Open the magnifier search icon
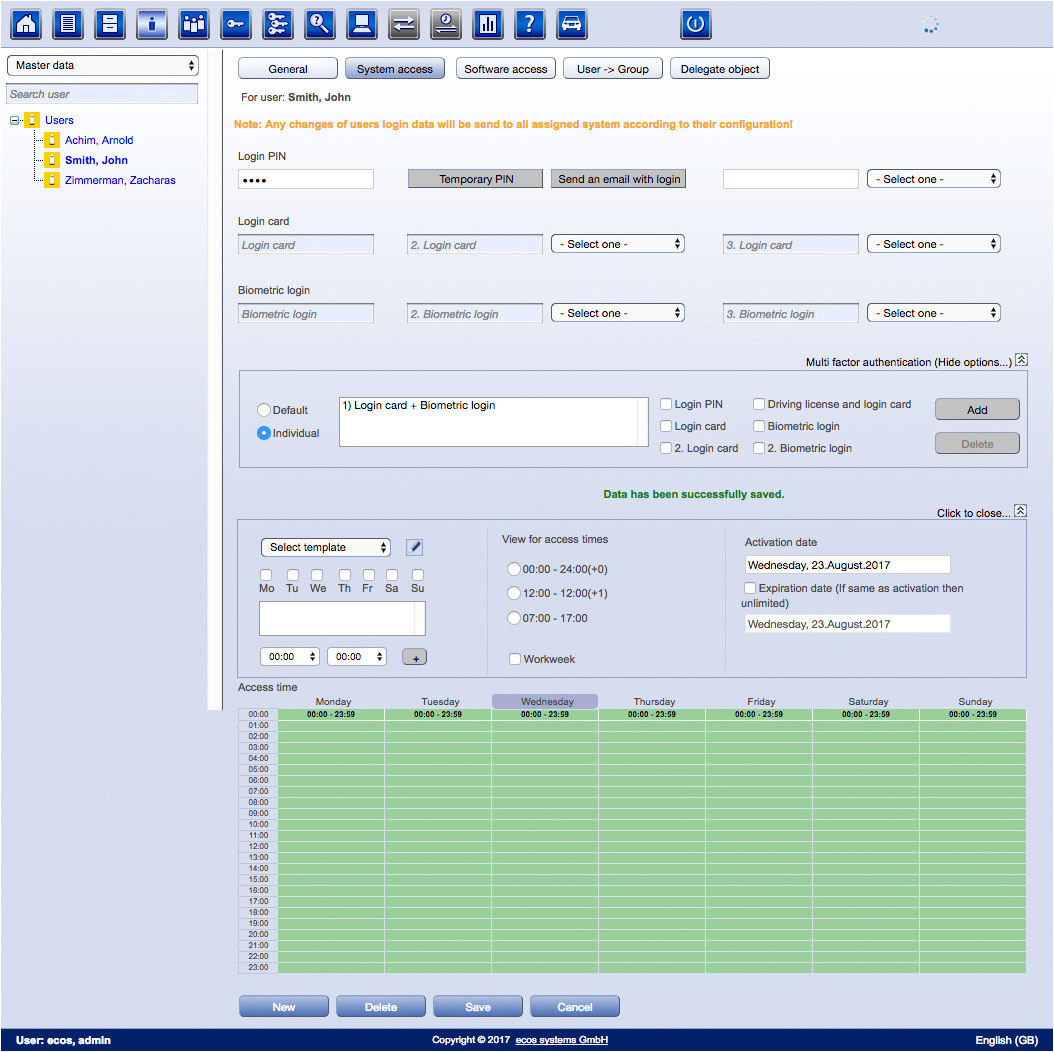The width and height of the screenshot is (1054, 1052). coord(320,24)
